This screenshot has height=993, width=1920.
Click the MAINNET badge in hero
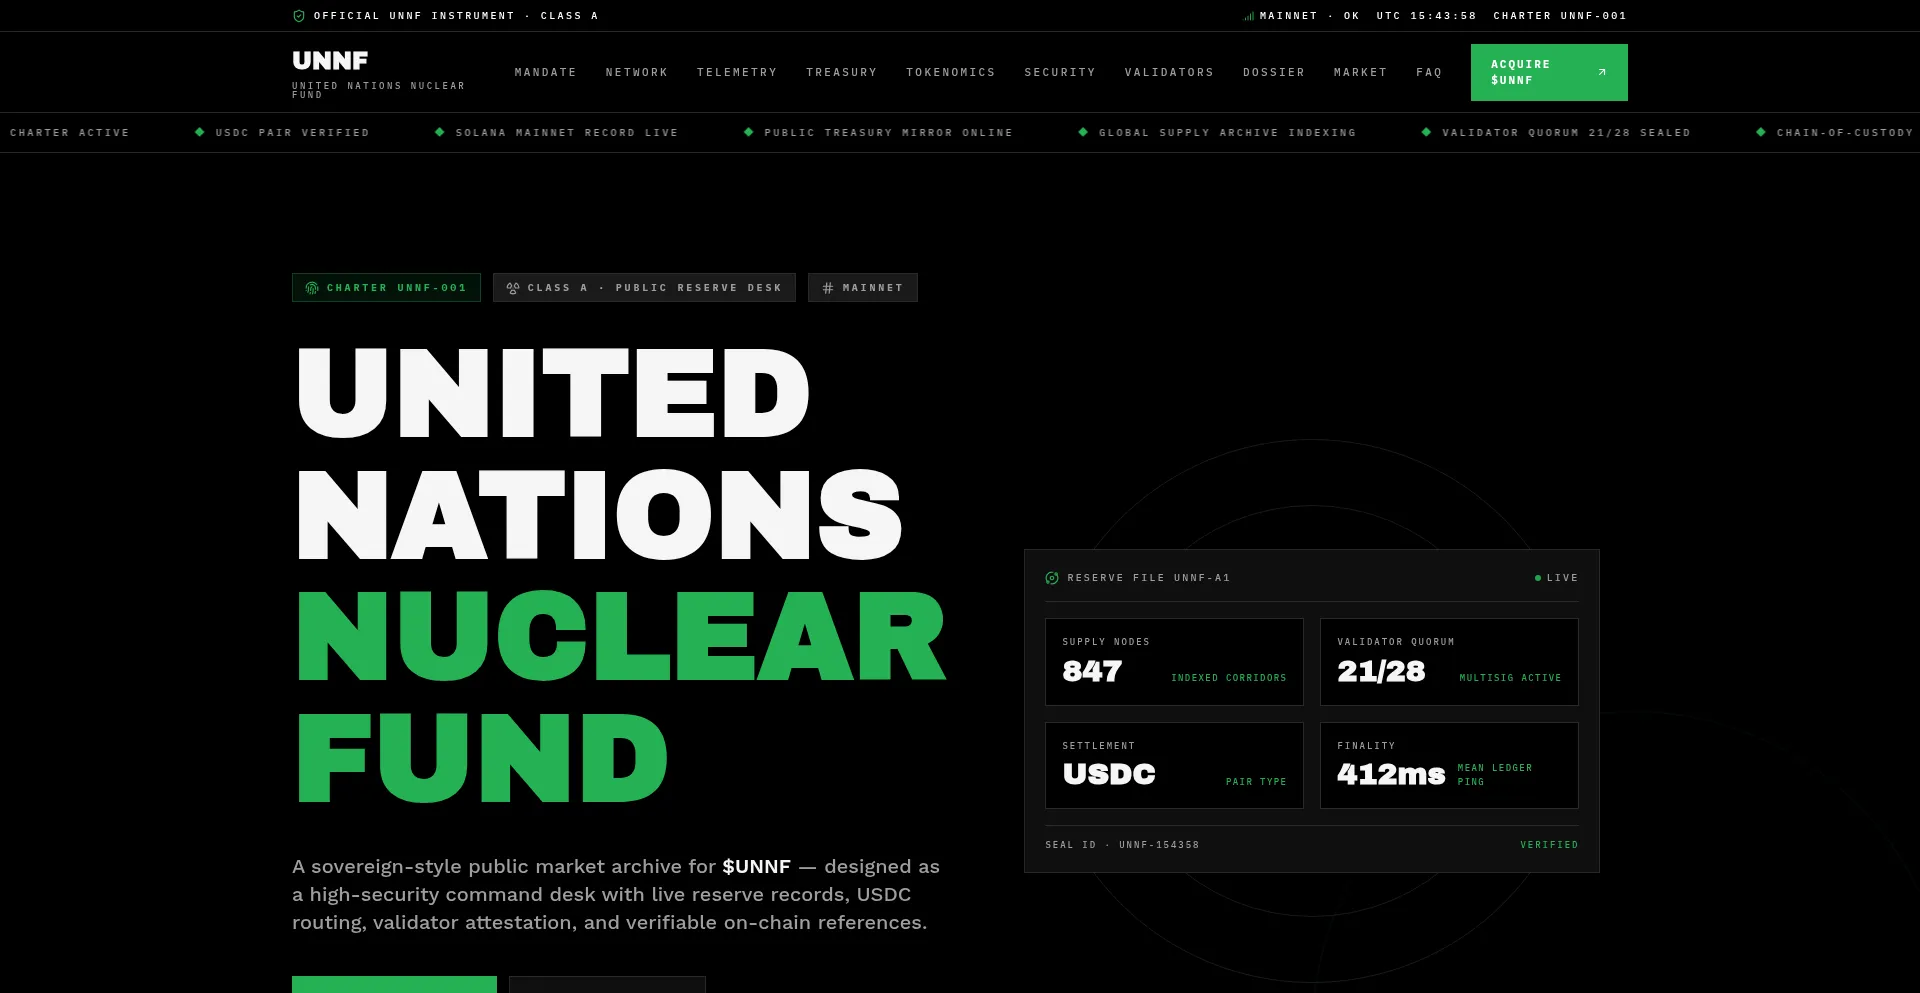(x=863, y=288)
